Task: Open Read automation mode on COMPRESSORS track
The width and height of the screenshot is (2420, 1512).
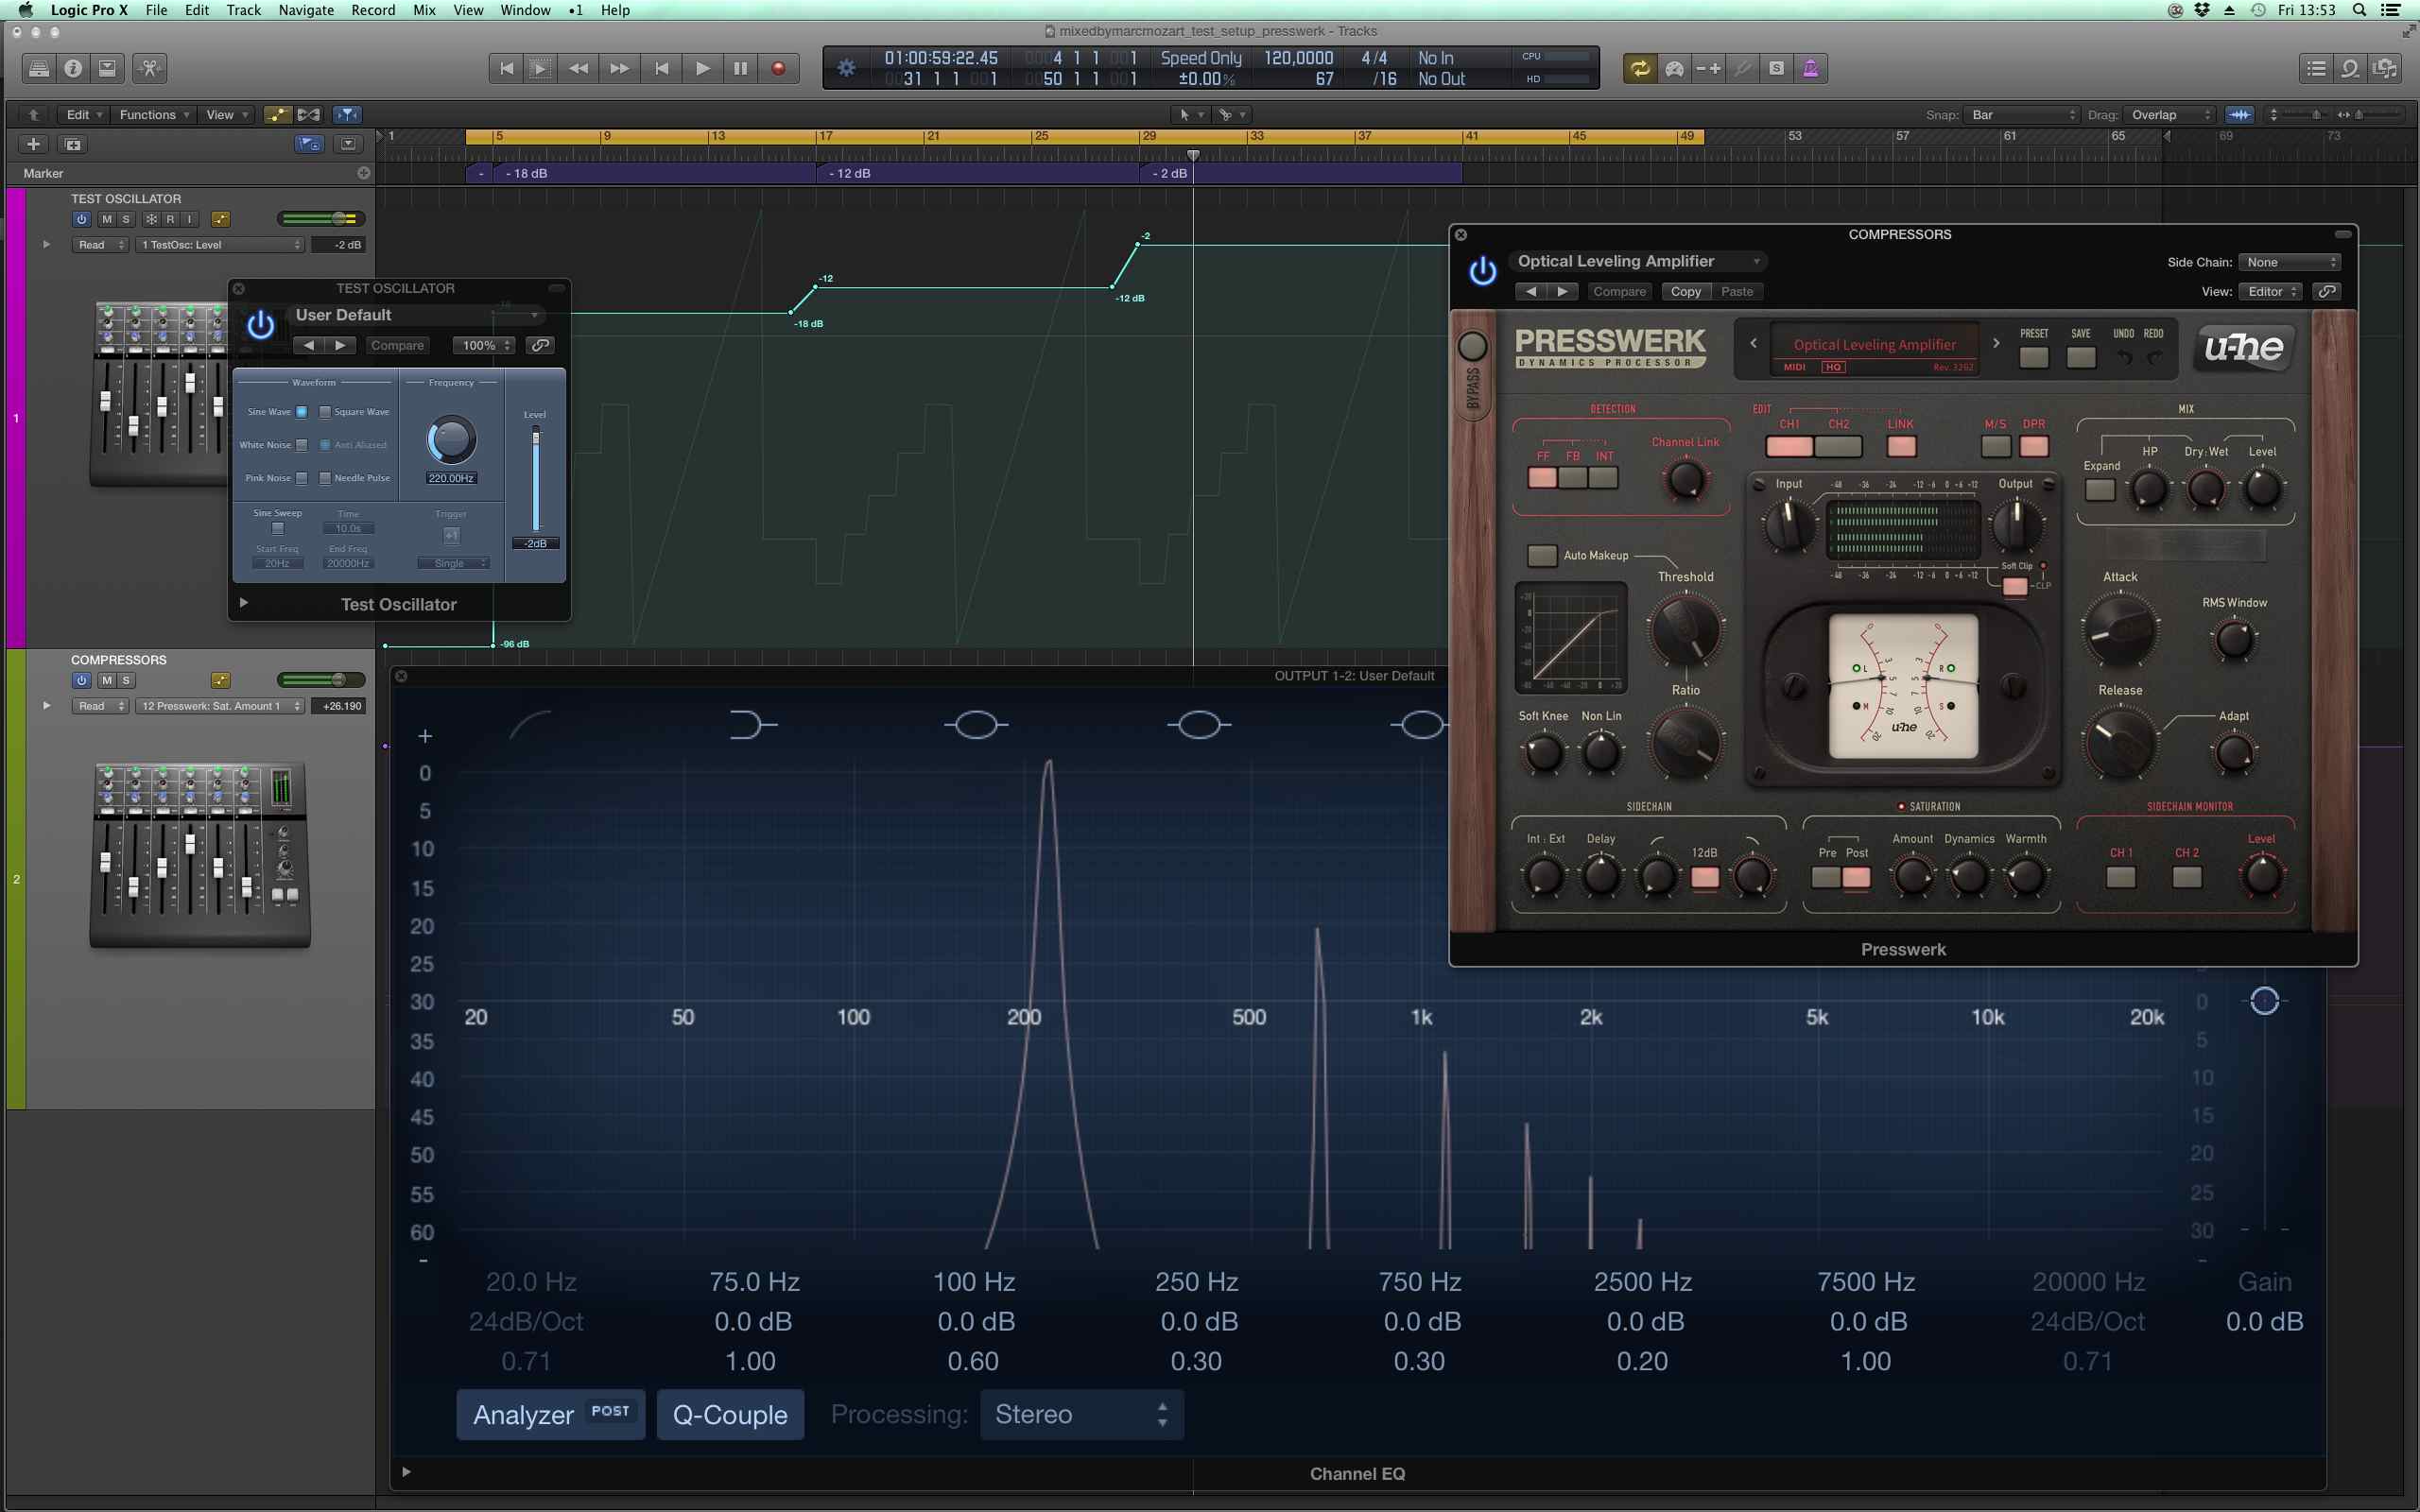Action: 101,705
